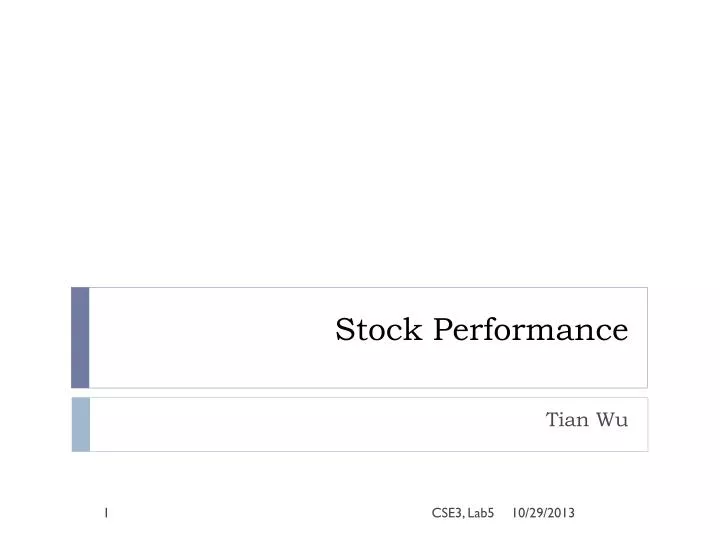Viewport: 720px width, 540px height.
Task: Select the 'CSE3, Lab5' footer text
Action: point(463,513)
